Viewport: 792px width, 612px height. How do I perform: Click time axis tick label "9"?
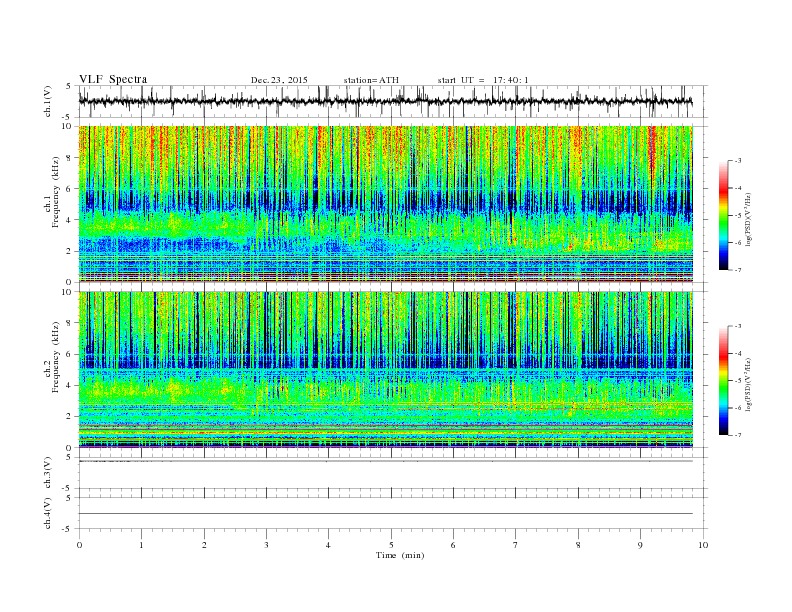click(x=640, y=545)
